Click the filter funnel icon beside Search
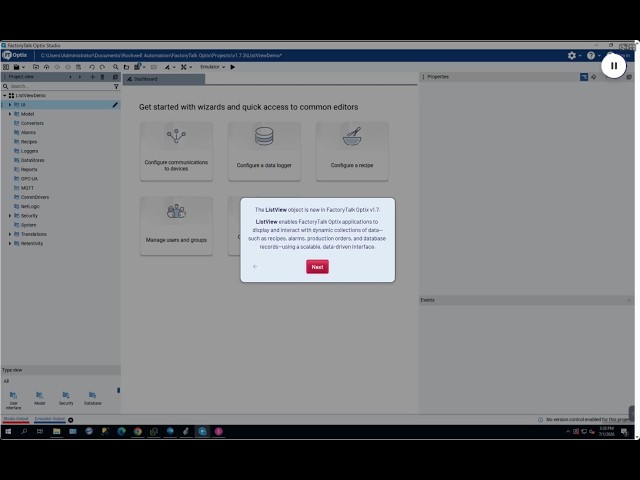The height and width of the screenshot is (480, 640). tap(116, 86)
